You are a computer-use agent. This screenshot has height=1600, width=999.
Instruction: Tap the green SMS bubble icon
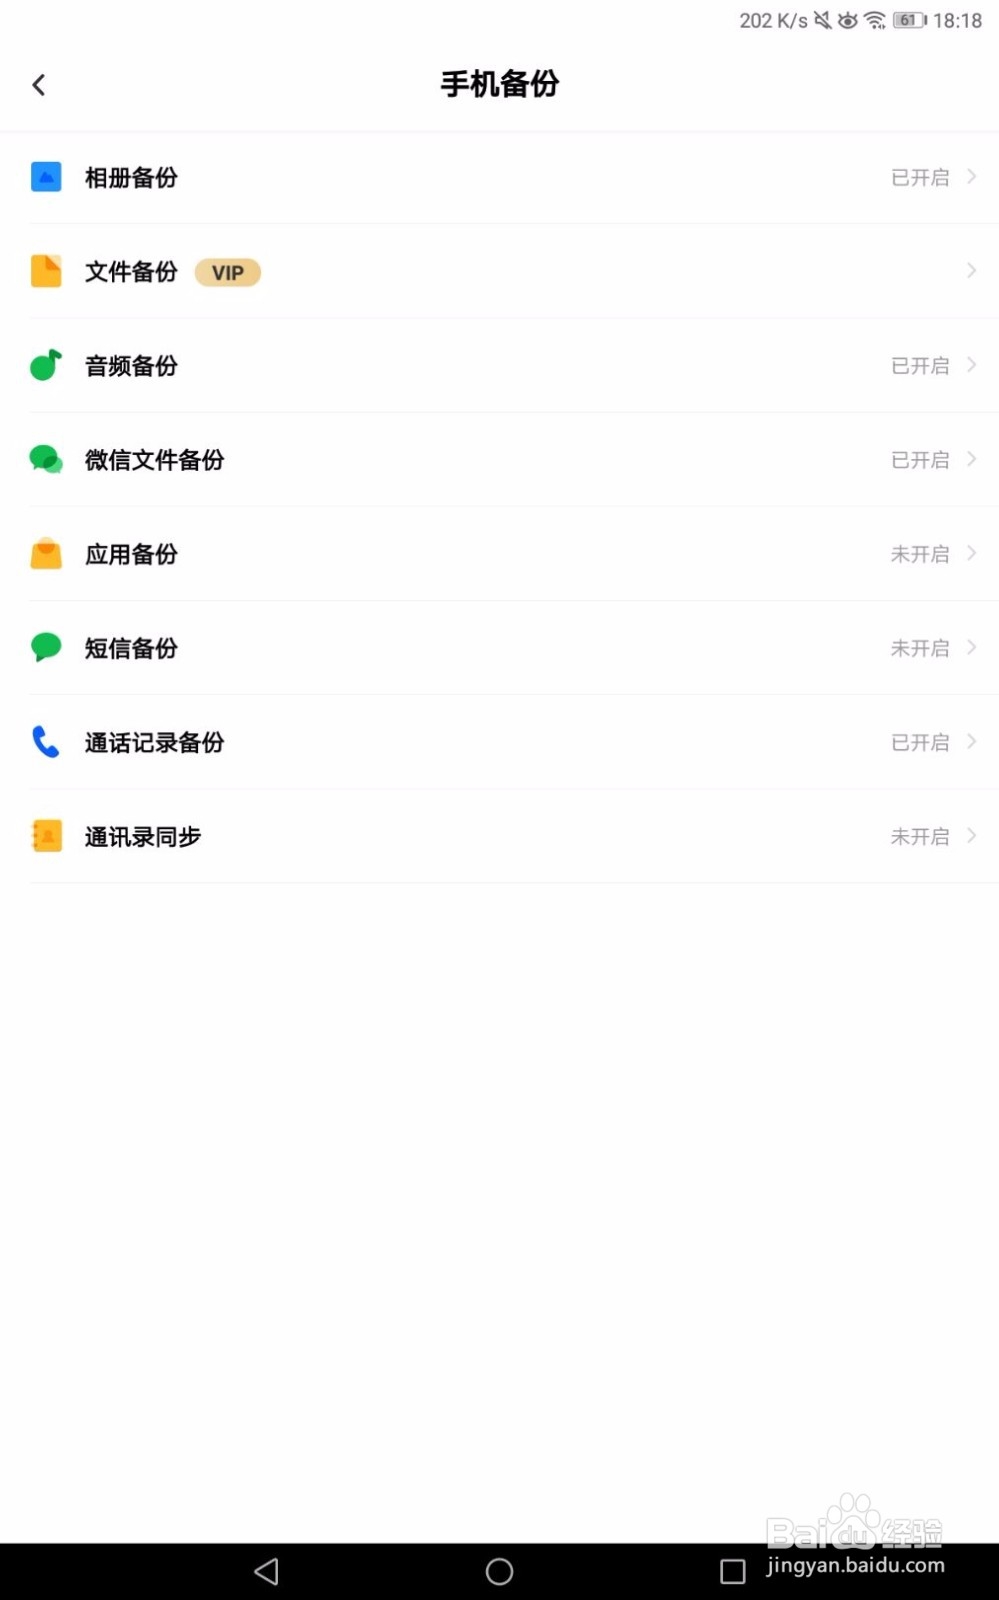(46, 647)
